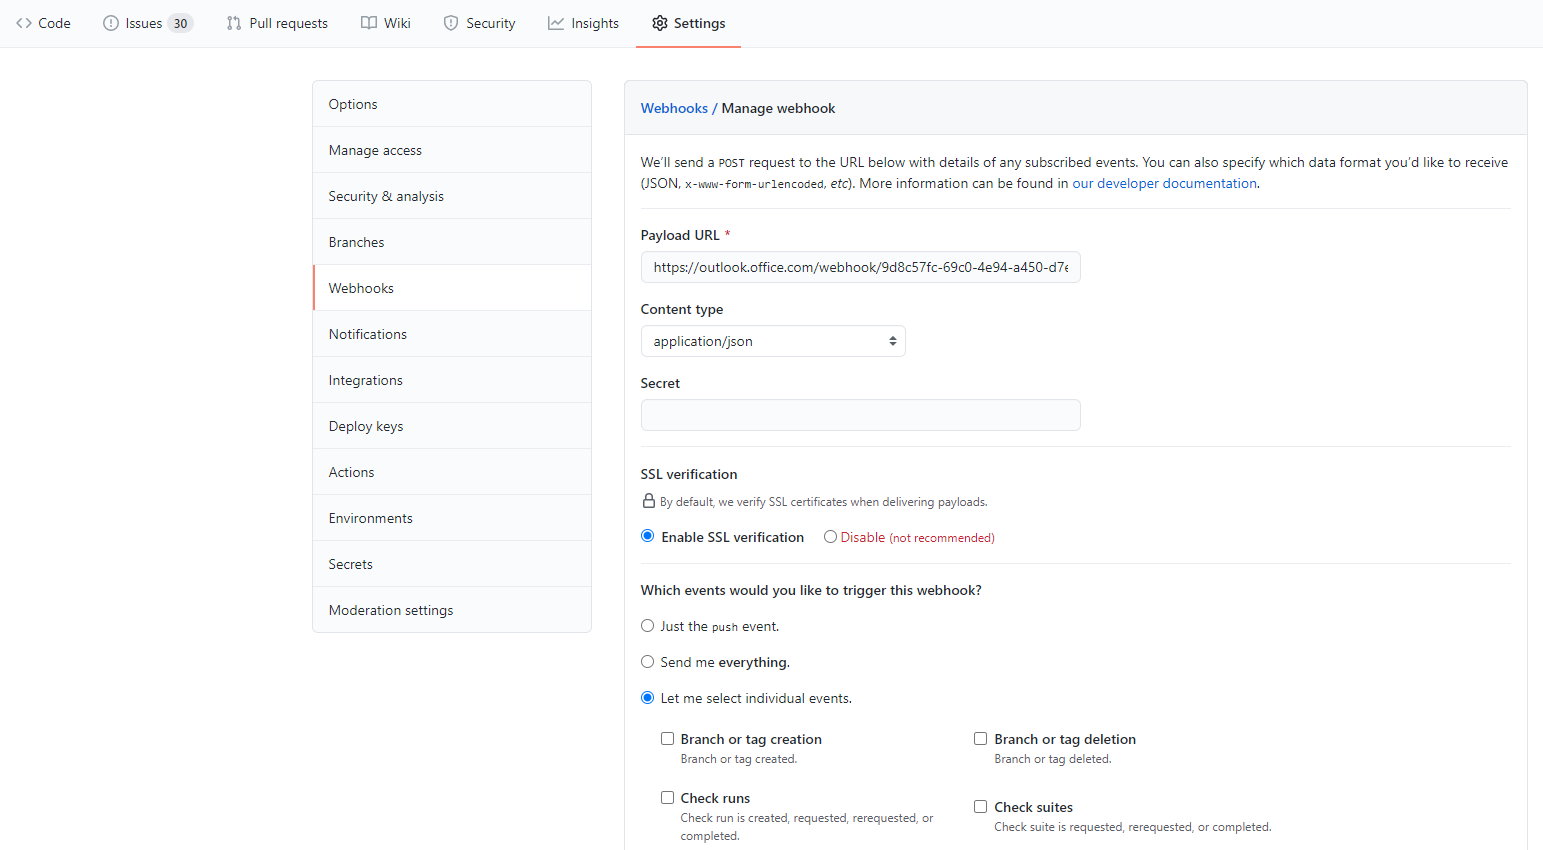The image size is (1543, 850).
Task: Open our developer documentation link
Action: (1164, 183)
